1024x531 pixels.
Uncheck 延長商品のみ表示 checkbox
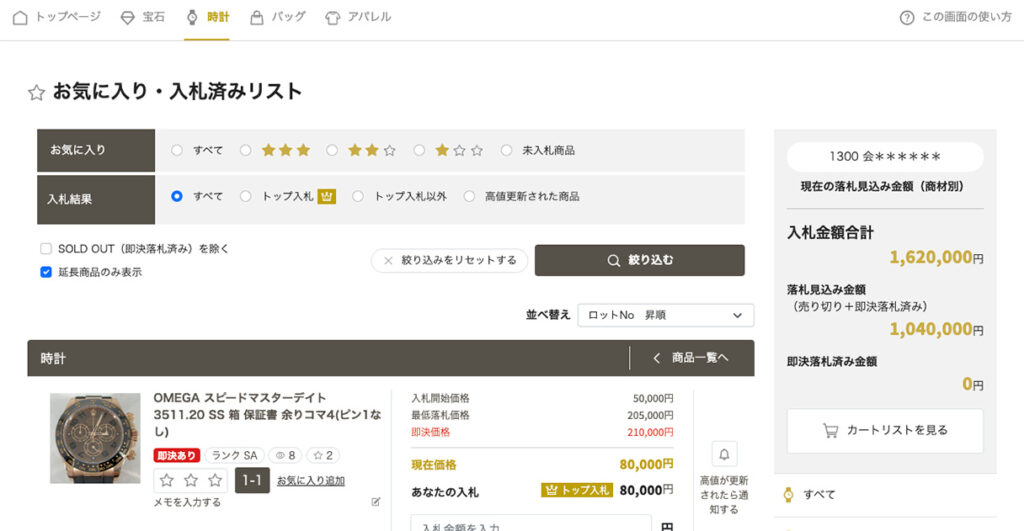[x=46, y=272]
